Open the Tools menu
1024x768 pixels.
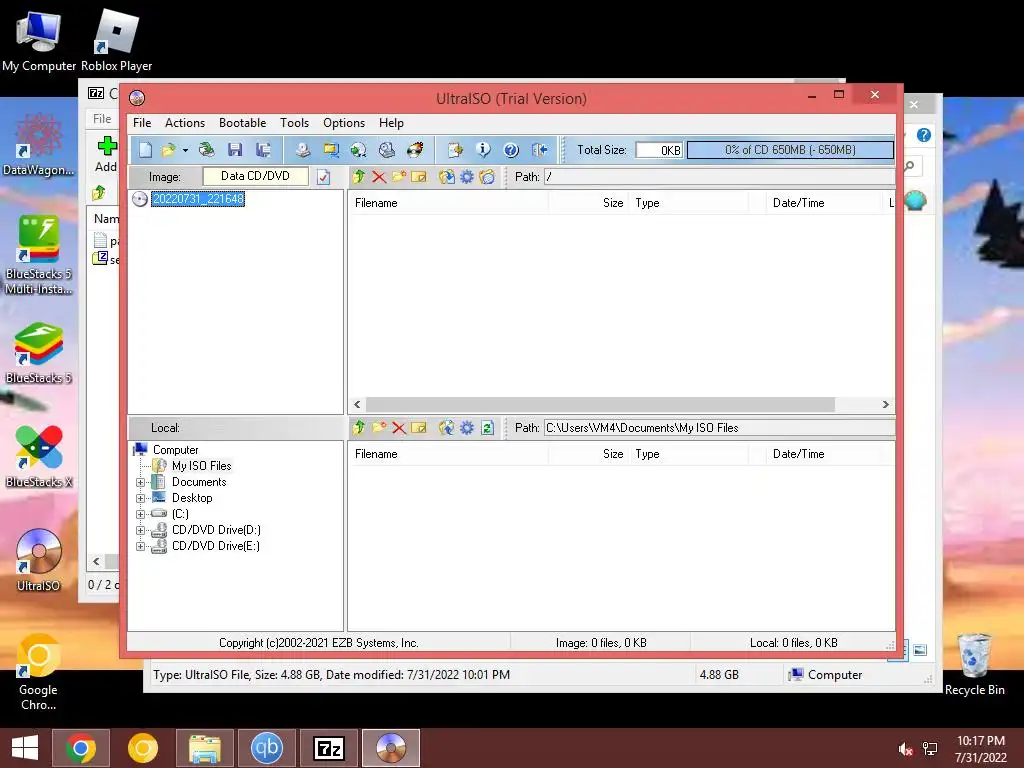coord(295,123)
